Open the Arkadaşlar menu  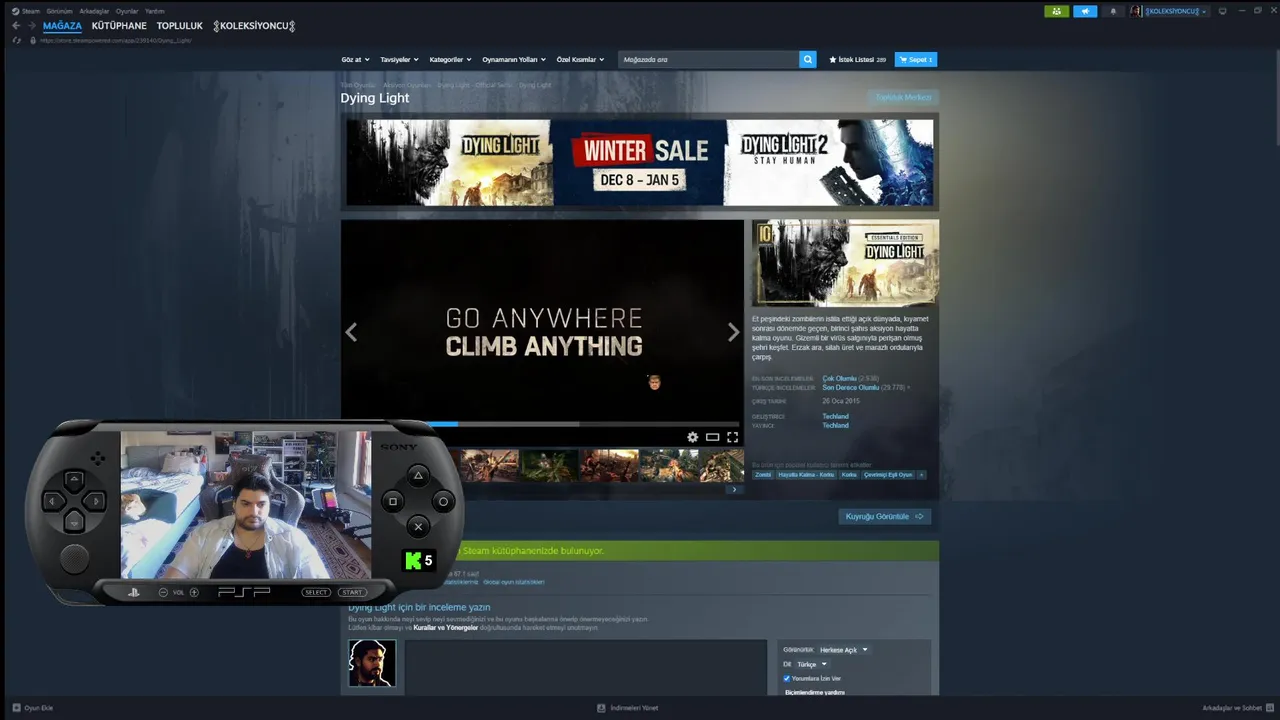click(x=94, y=11)
